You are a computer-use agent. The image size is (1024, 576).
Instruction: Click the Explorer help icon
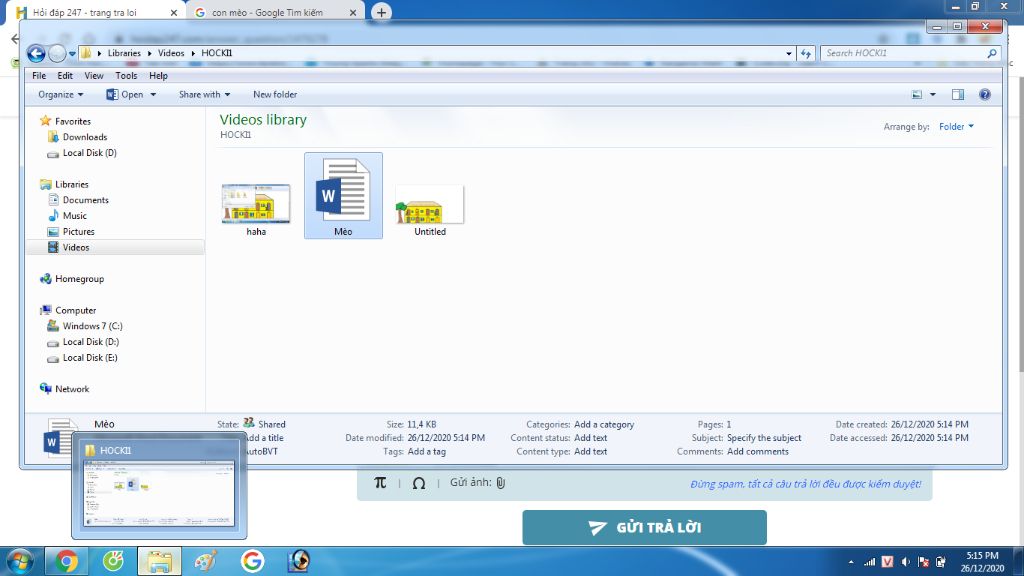[x=985, y=95]
